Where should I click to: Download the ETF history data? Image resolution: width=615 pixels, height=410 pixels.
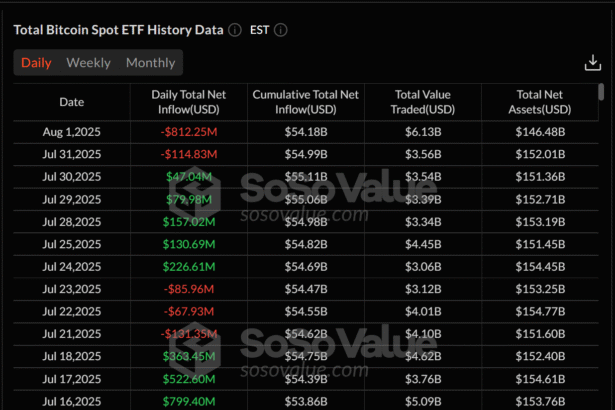point(592,63)
